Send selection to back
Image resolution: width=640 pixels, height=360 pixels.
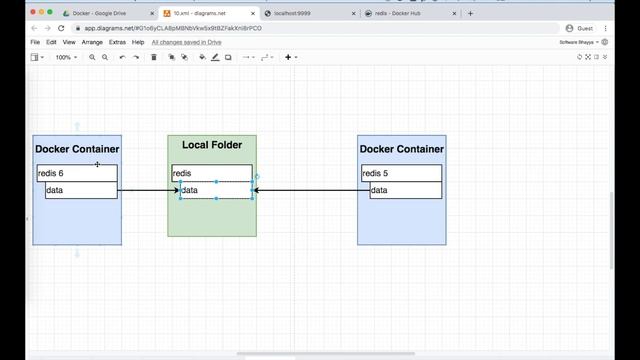click(184, 58)
